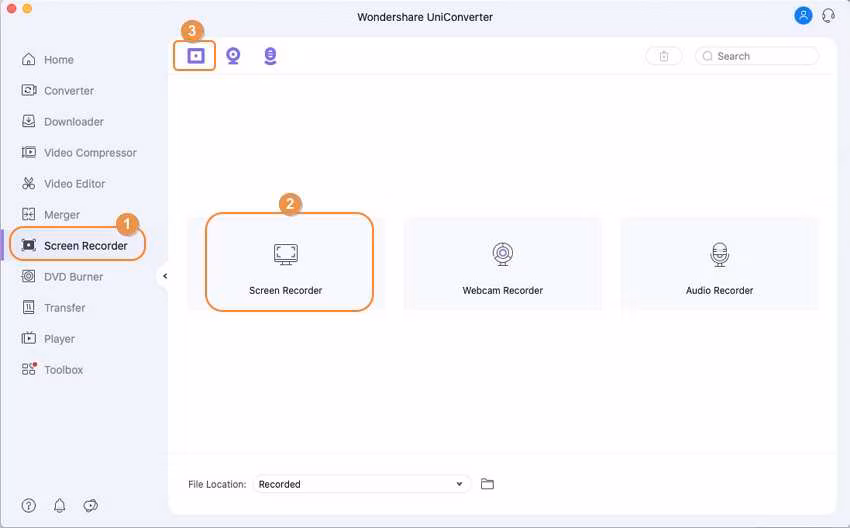Select the audio recorder microphone toolbar icon
The height and width of the screenshot is (528, 850).
[x=270, y=56]
